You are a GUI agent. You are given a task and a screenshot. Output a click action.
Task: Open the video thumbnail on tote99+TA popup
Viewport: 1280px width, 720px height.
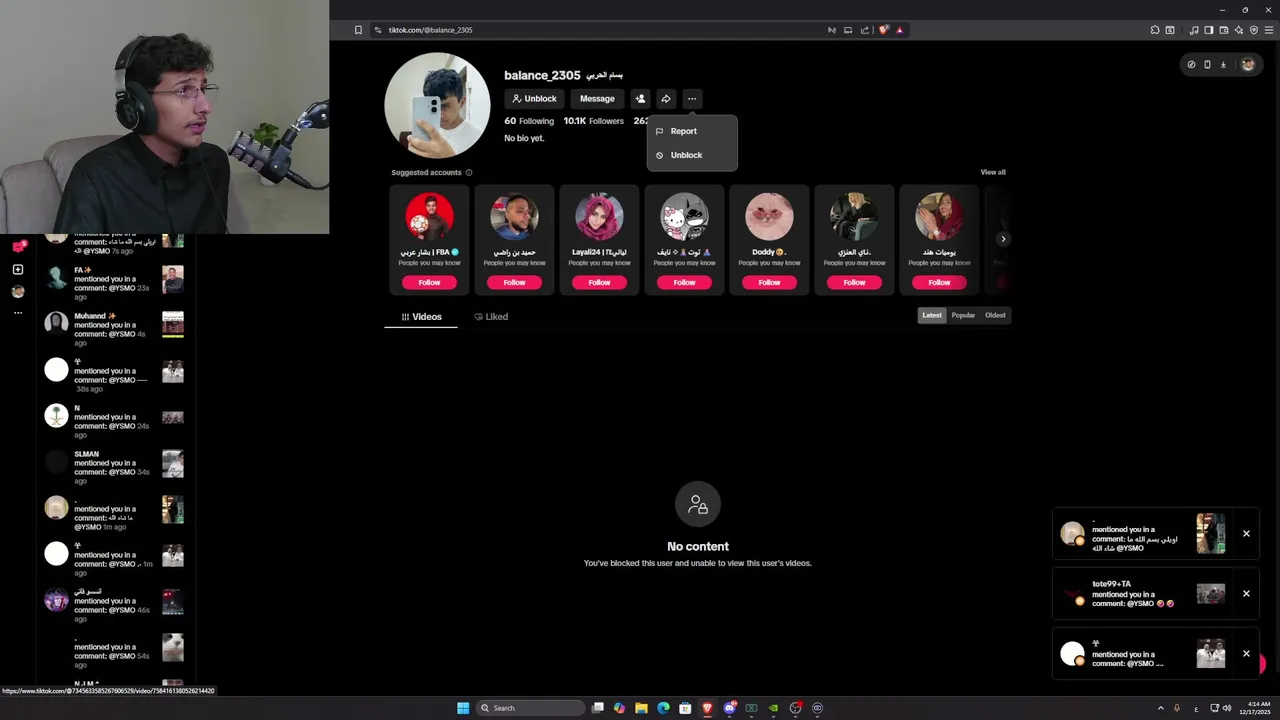tap(1211, 594)
